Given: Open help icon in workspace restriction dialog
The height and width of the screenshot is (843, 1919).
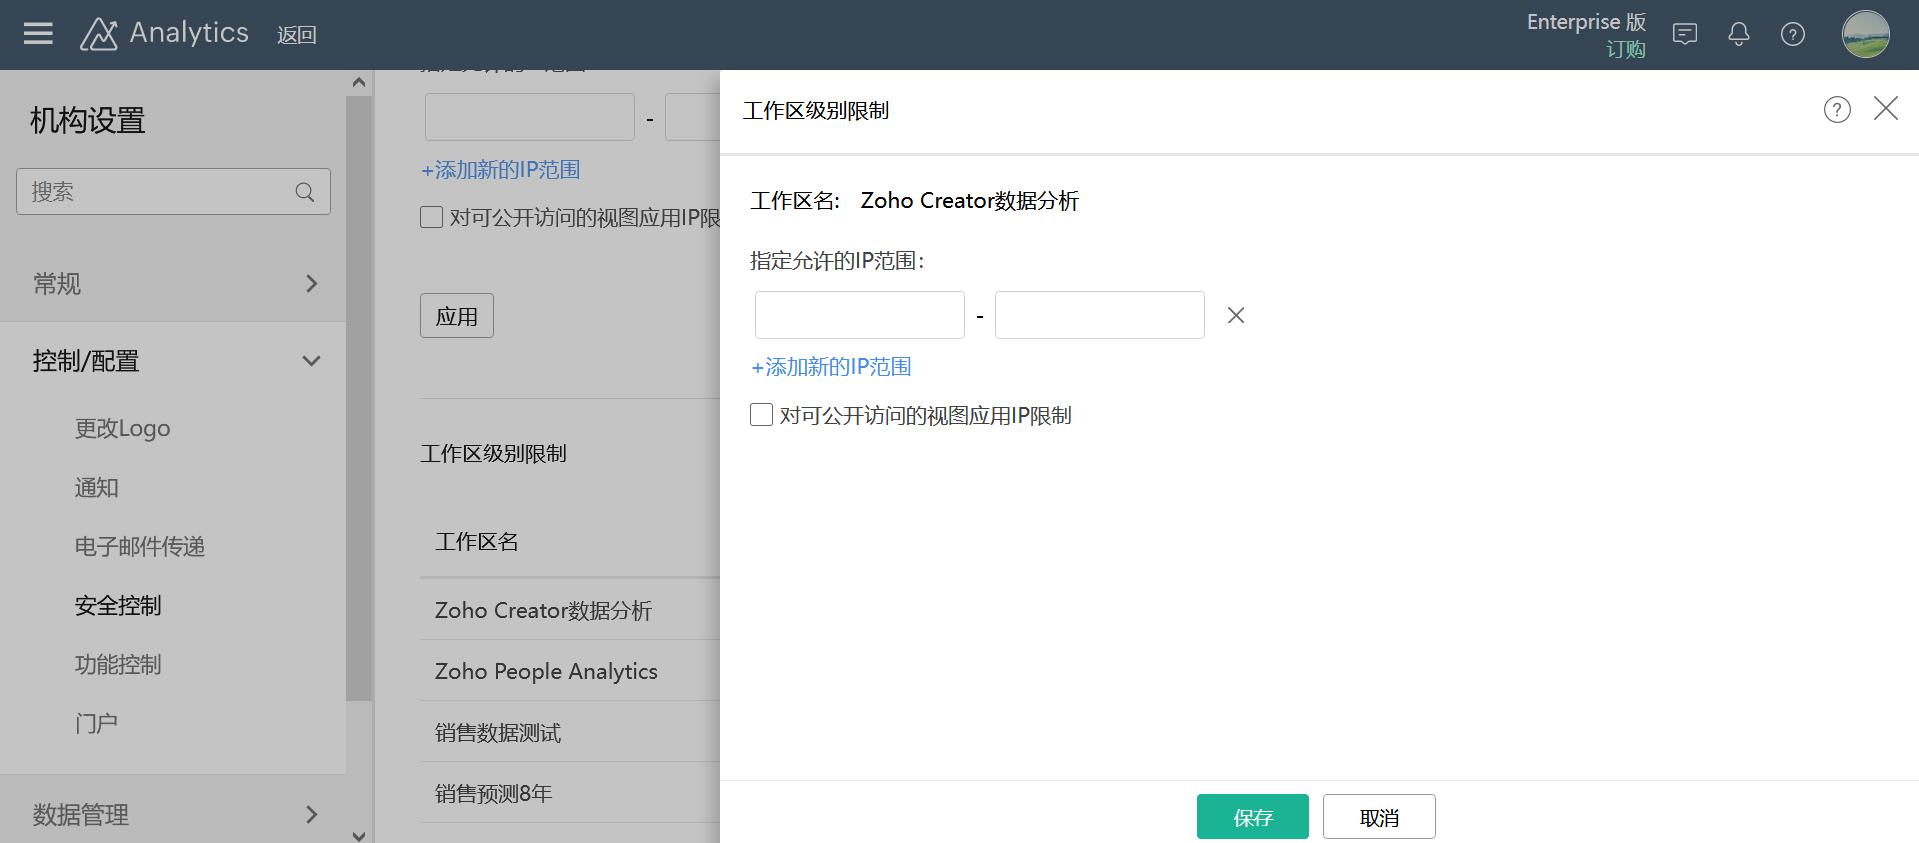Looking at the screenshot, I should coord(1837,110).
